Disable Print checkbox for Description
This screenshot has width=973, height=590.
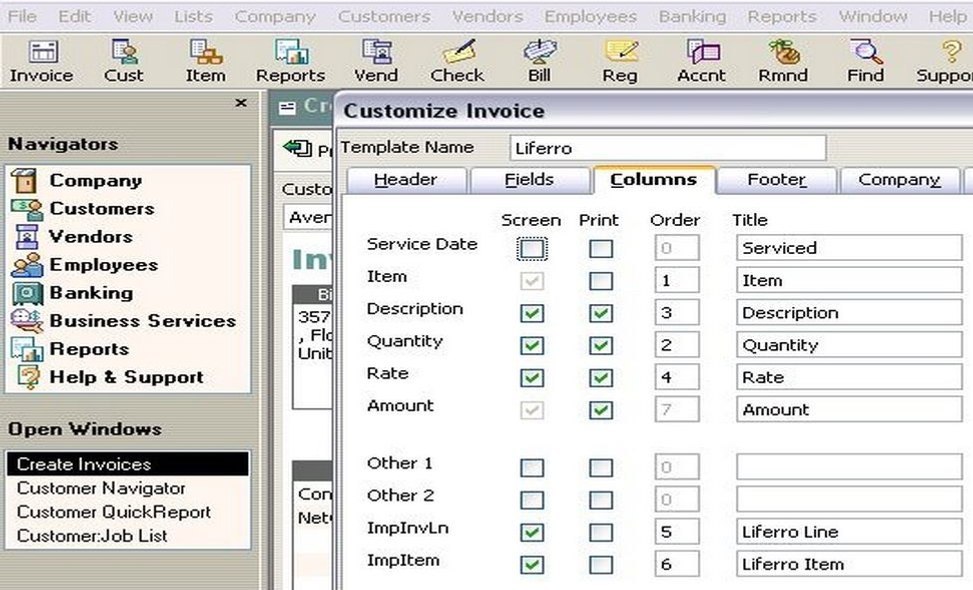(599, 311)
